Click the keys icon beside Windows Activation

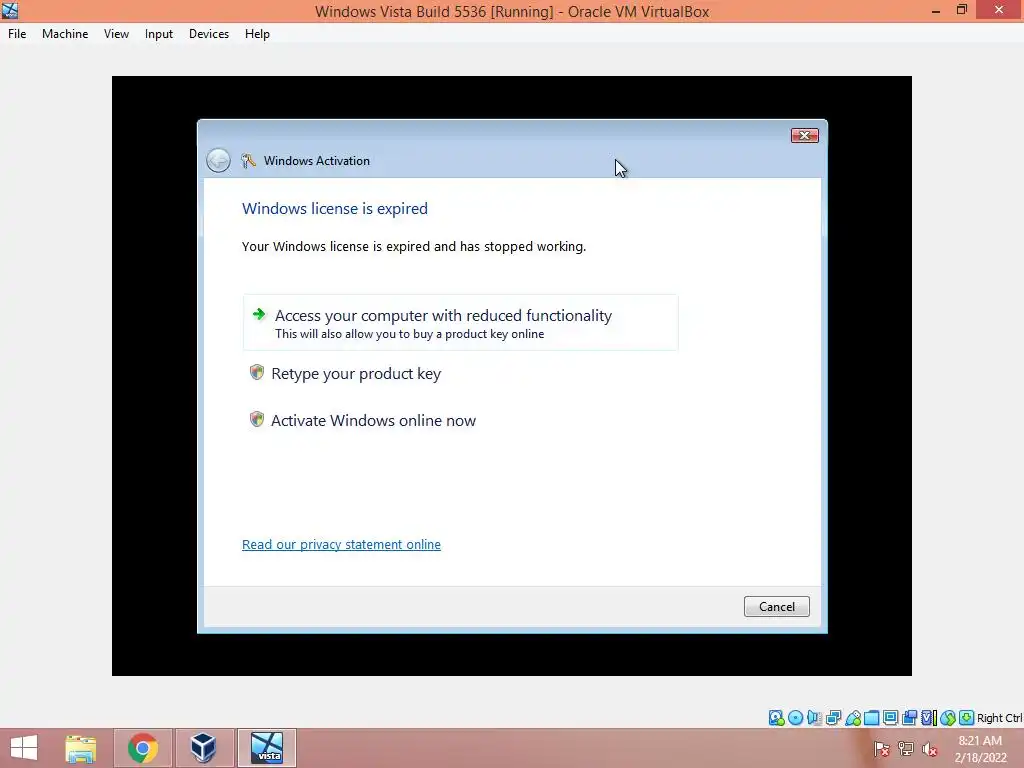coord(248,161)
